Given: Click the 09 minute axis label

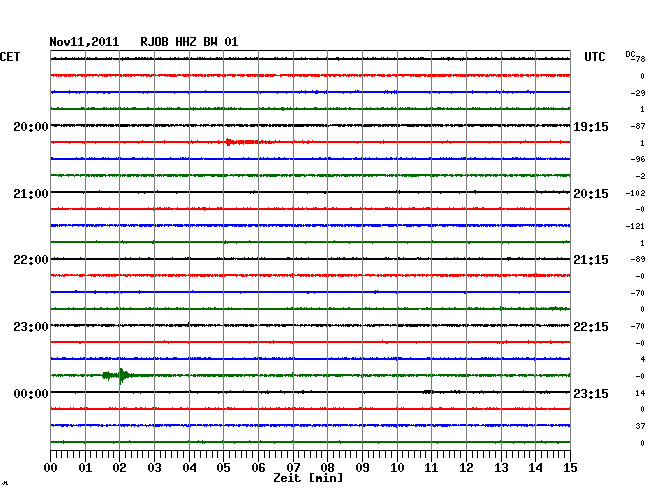Looking at the screenshot, I should [362, 467].
